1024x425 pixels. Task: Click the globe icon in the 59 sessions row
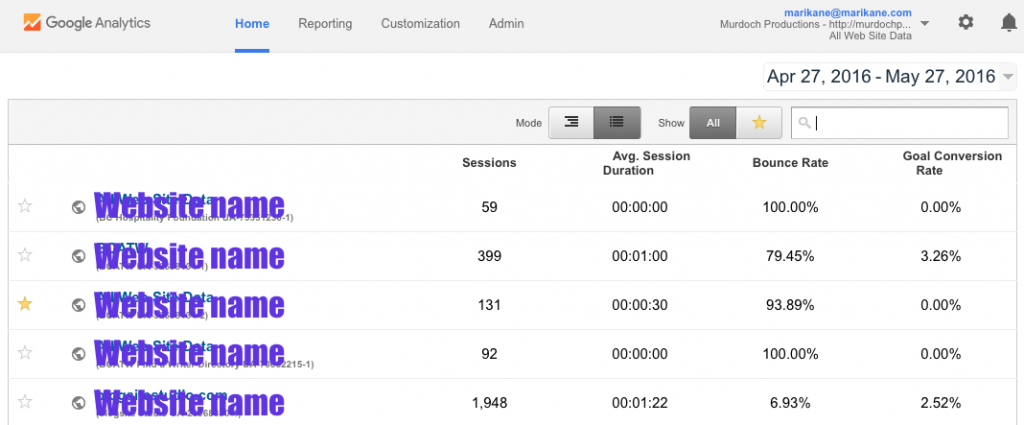click(79, 207)
